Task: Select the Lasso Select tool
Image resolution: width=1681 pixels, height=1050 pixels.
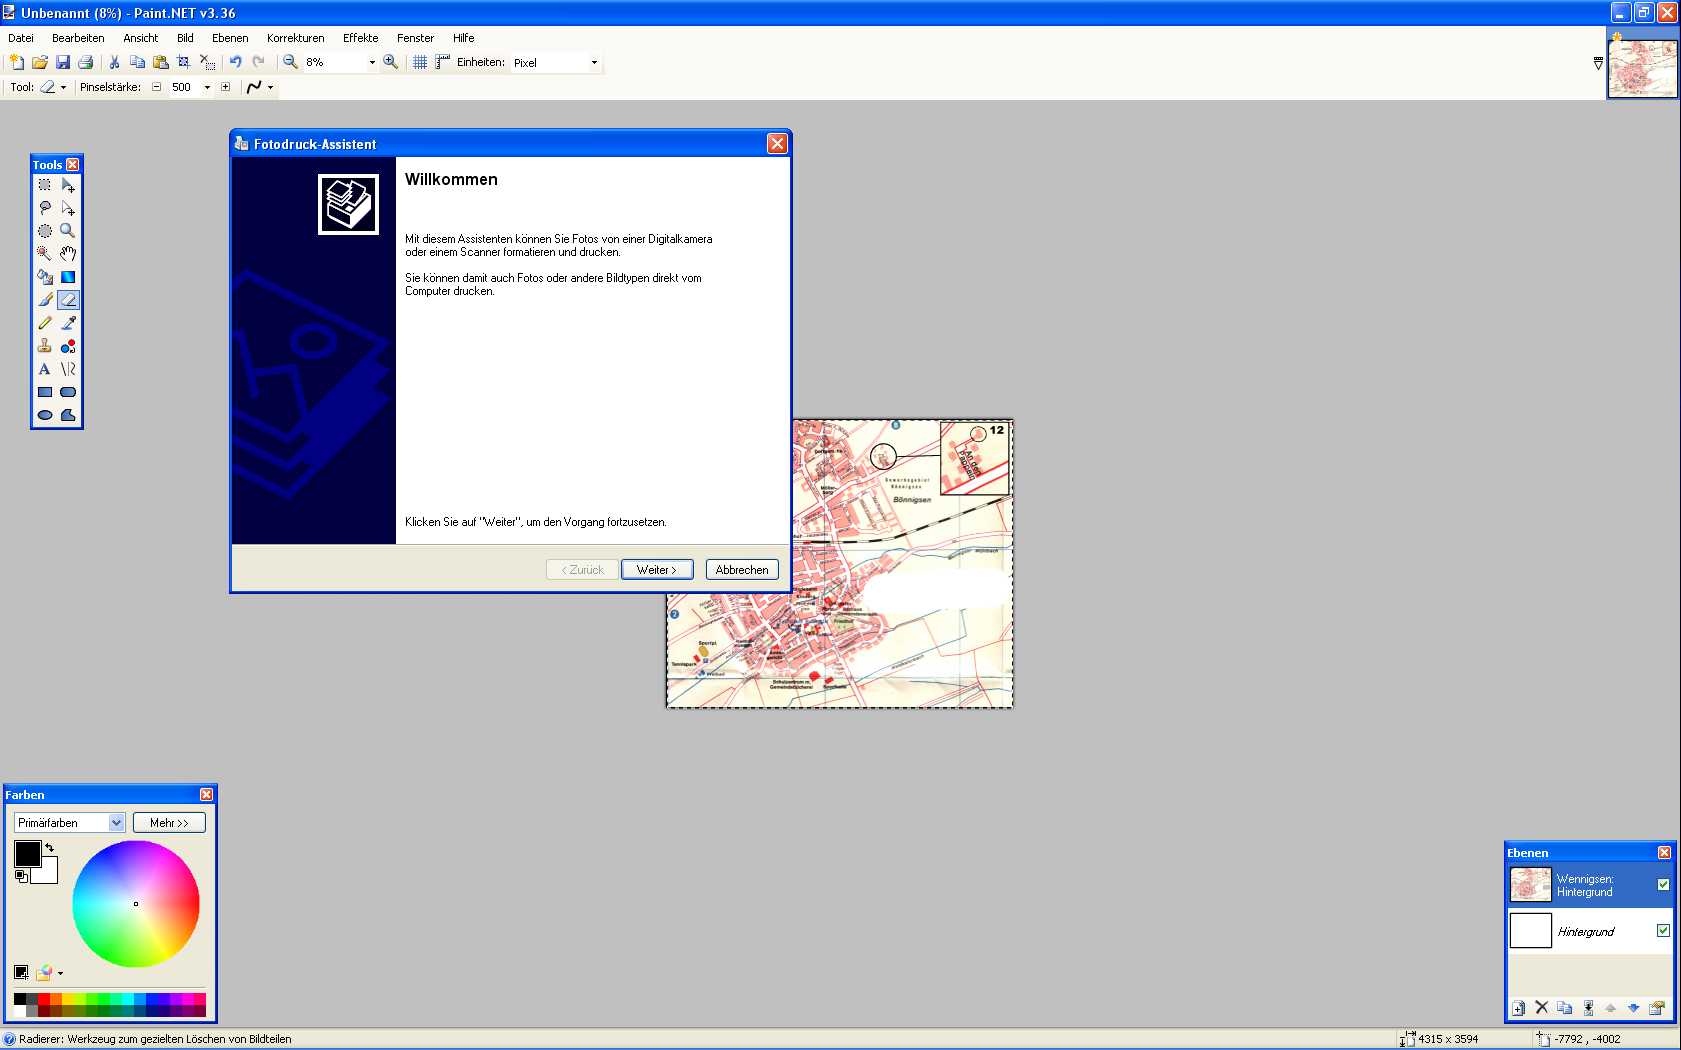Action: pos(45,208)
